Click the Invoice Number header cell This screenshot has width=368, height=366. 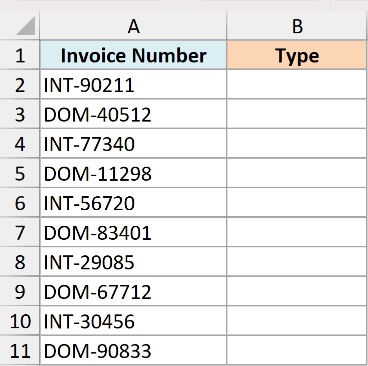133,55
